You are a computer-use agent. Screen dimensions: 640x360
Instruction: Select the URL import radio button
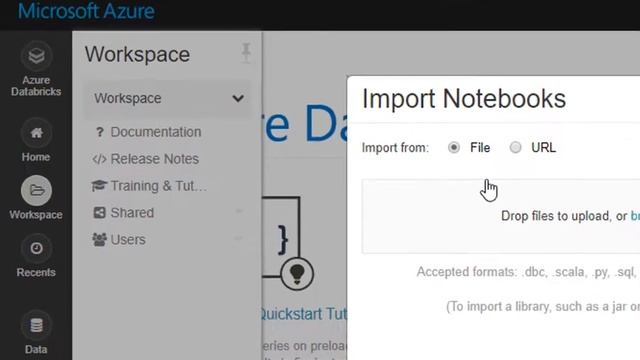[516, 147]
